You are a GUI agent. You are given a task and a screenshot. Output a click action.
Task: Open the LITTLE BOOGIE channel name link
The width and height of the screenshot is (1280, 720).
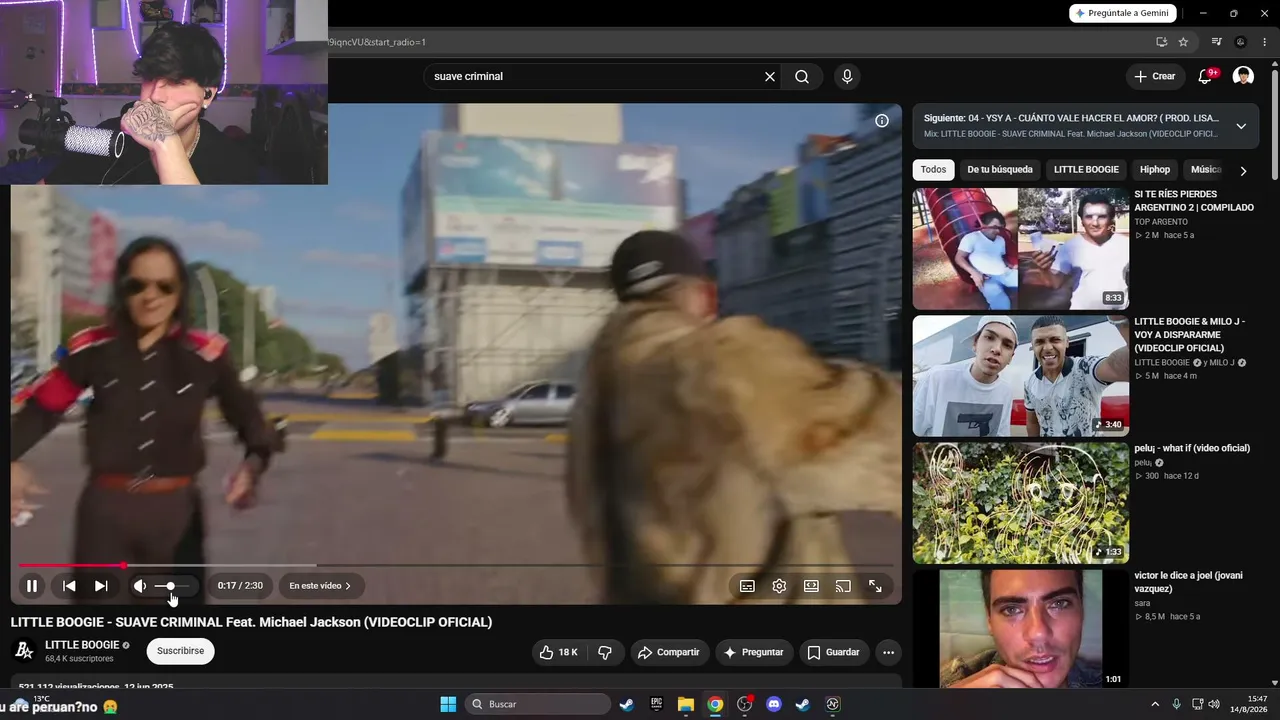pos(82,645)
